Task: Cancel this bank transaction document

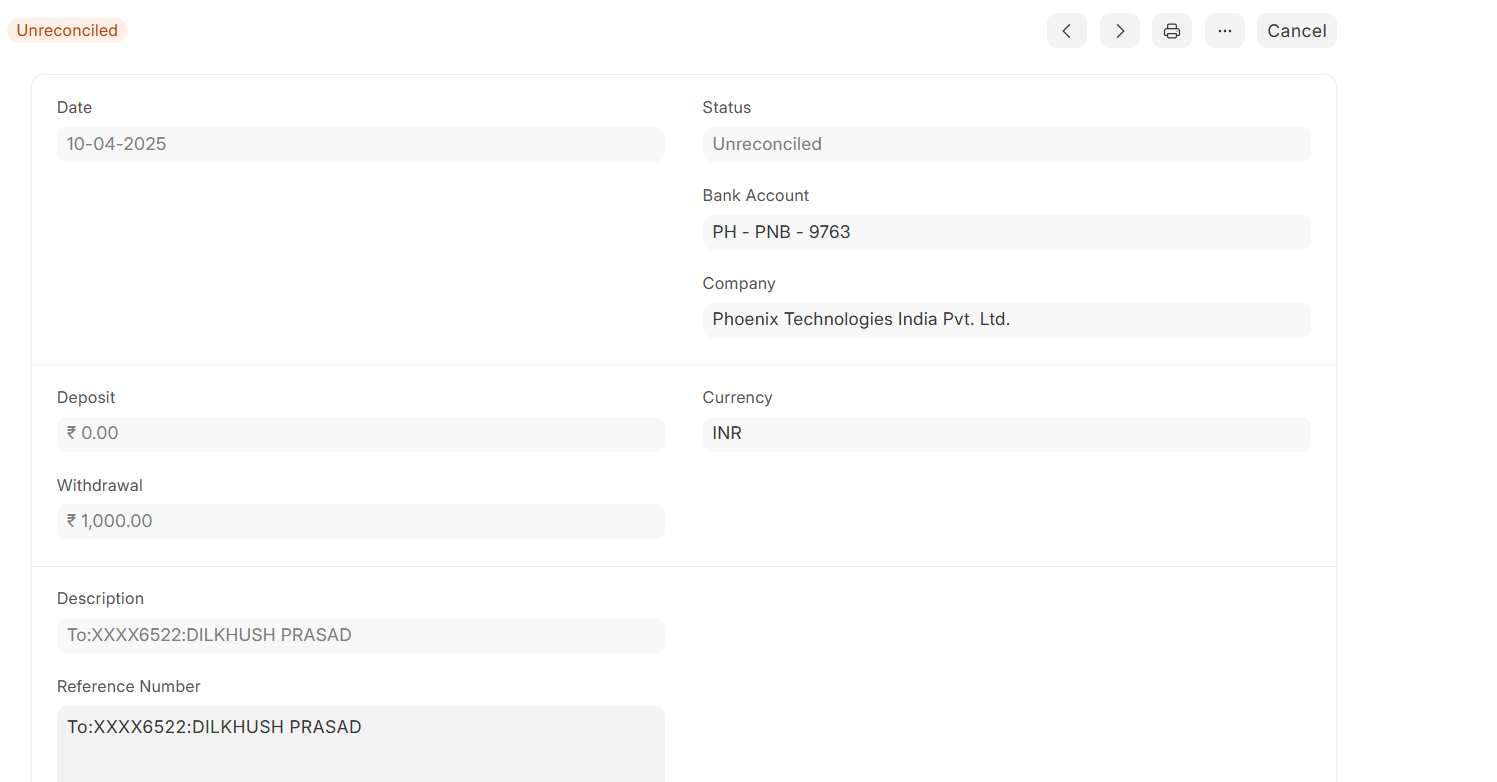Action: pos(1296,31)
